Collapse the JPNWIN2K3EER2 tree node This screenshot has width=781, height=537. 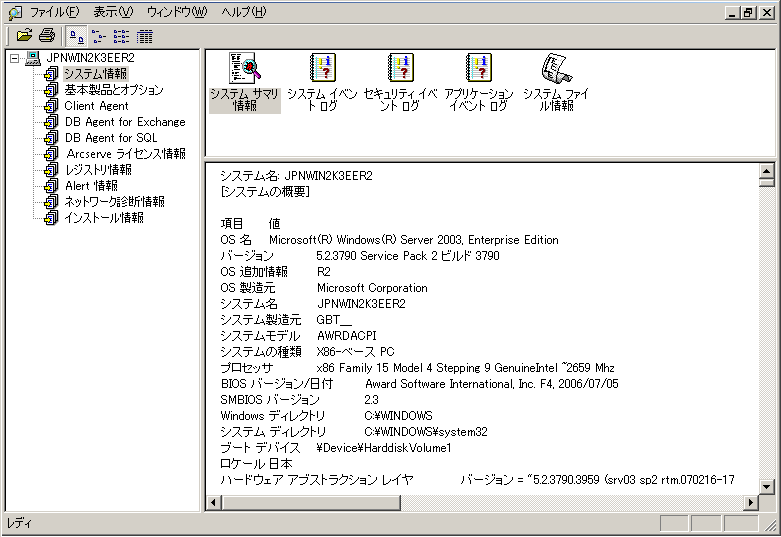[14, 58]
